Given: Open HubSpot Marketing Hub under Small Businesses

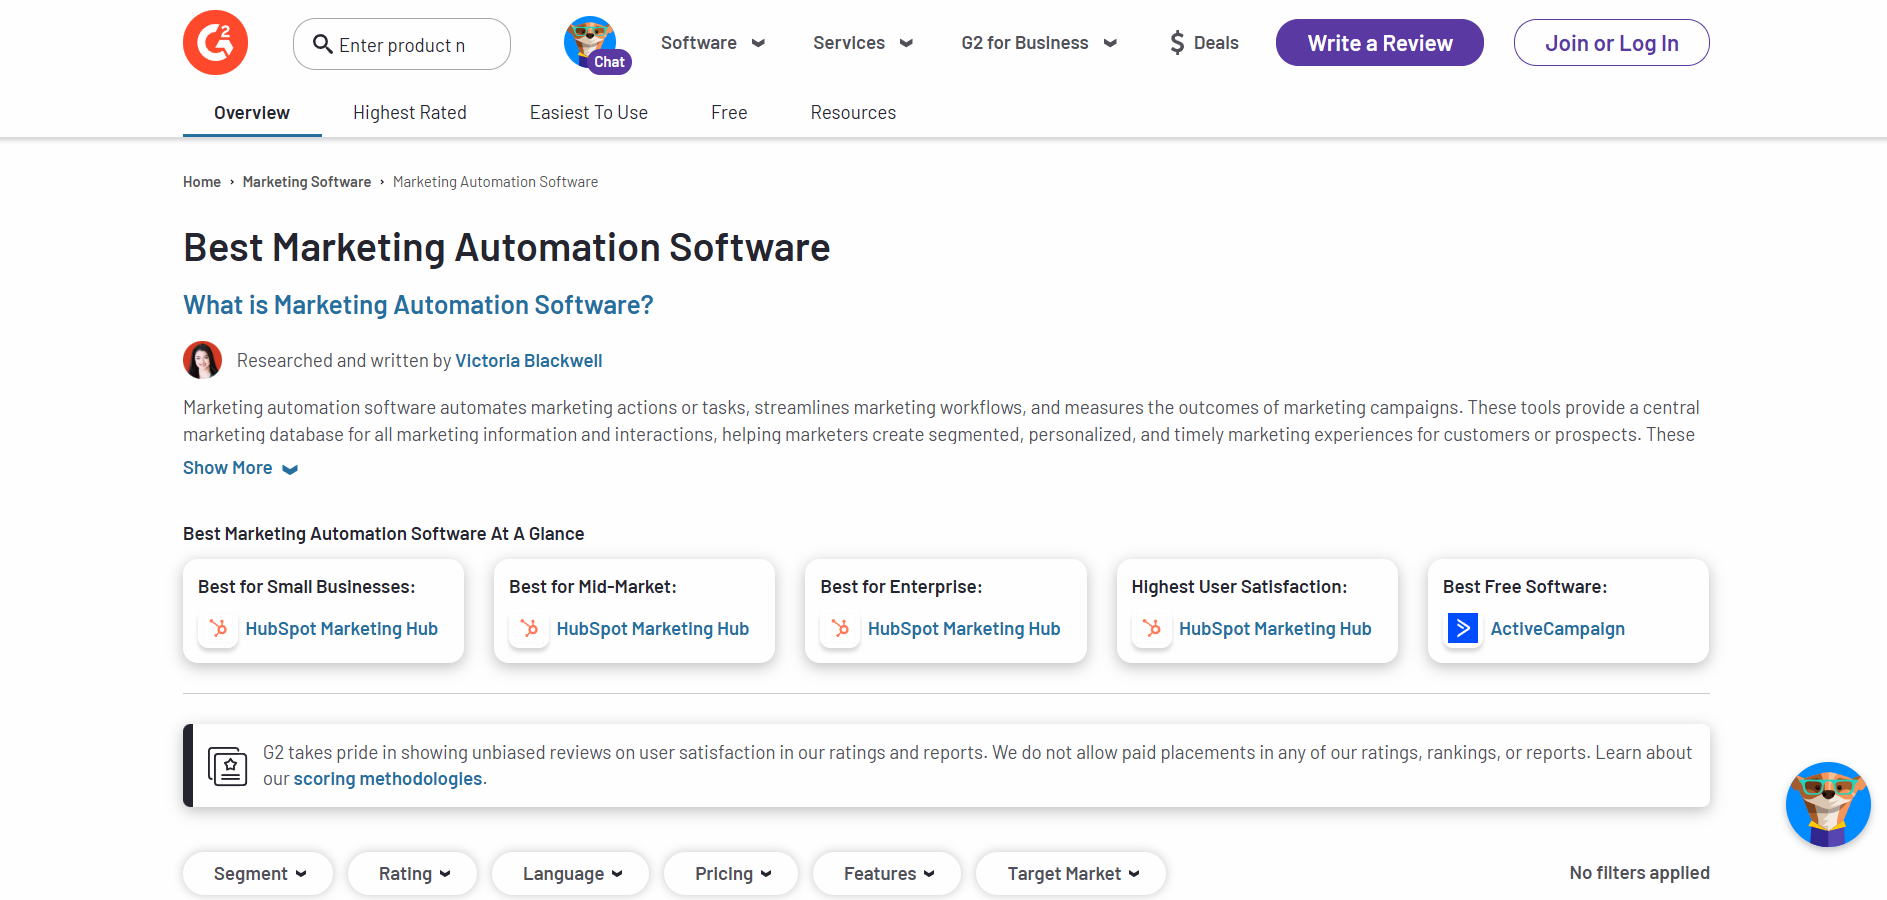Looking at the screenshot, I should point(342,629).
